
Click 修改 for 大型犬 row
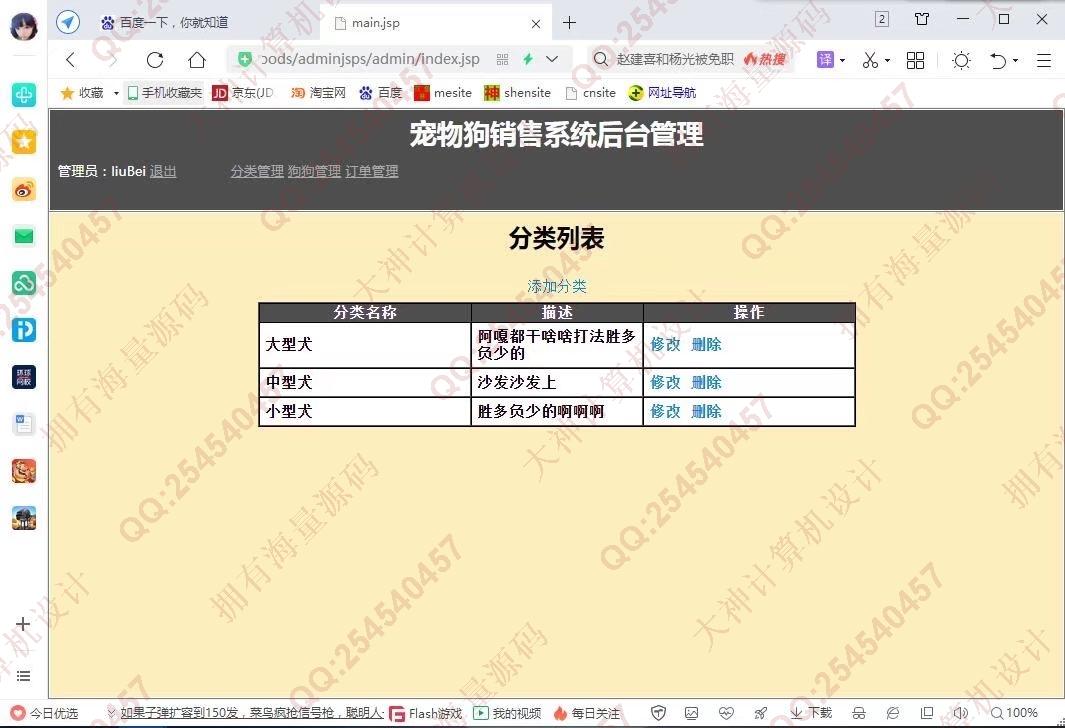click(665, 344)
